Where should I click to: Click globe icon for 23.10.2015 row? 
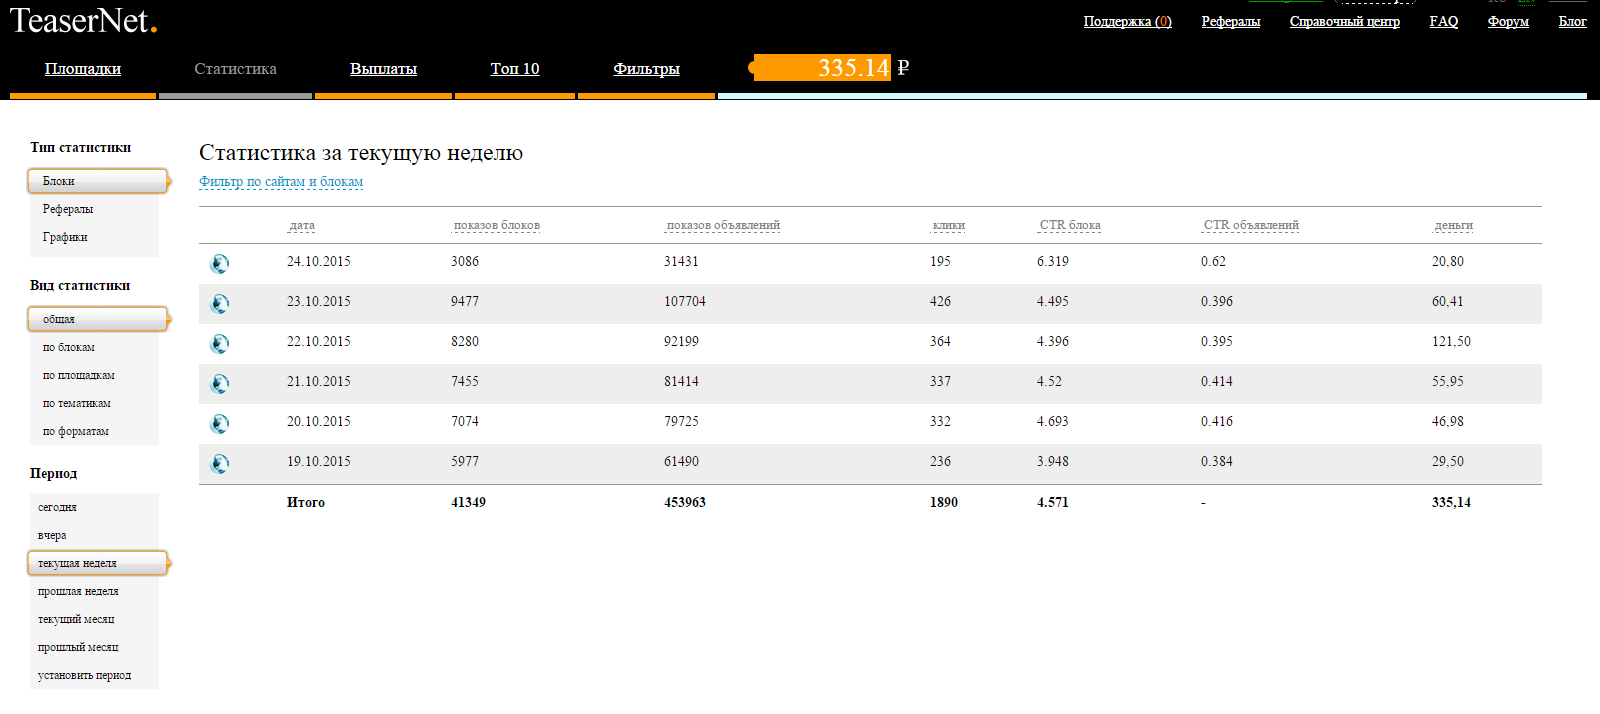pos(220,304)
